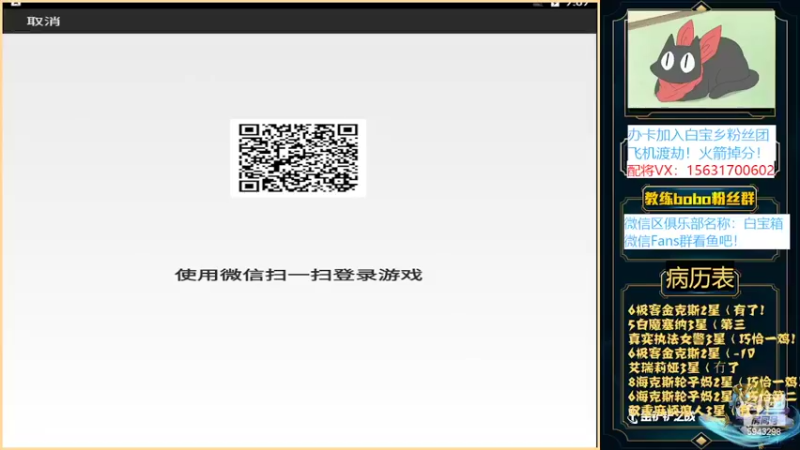Click the text 微信Fans群看鱼吧！
The width and height of the screenshot is (800, 450).
point(681,241)
